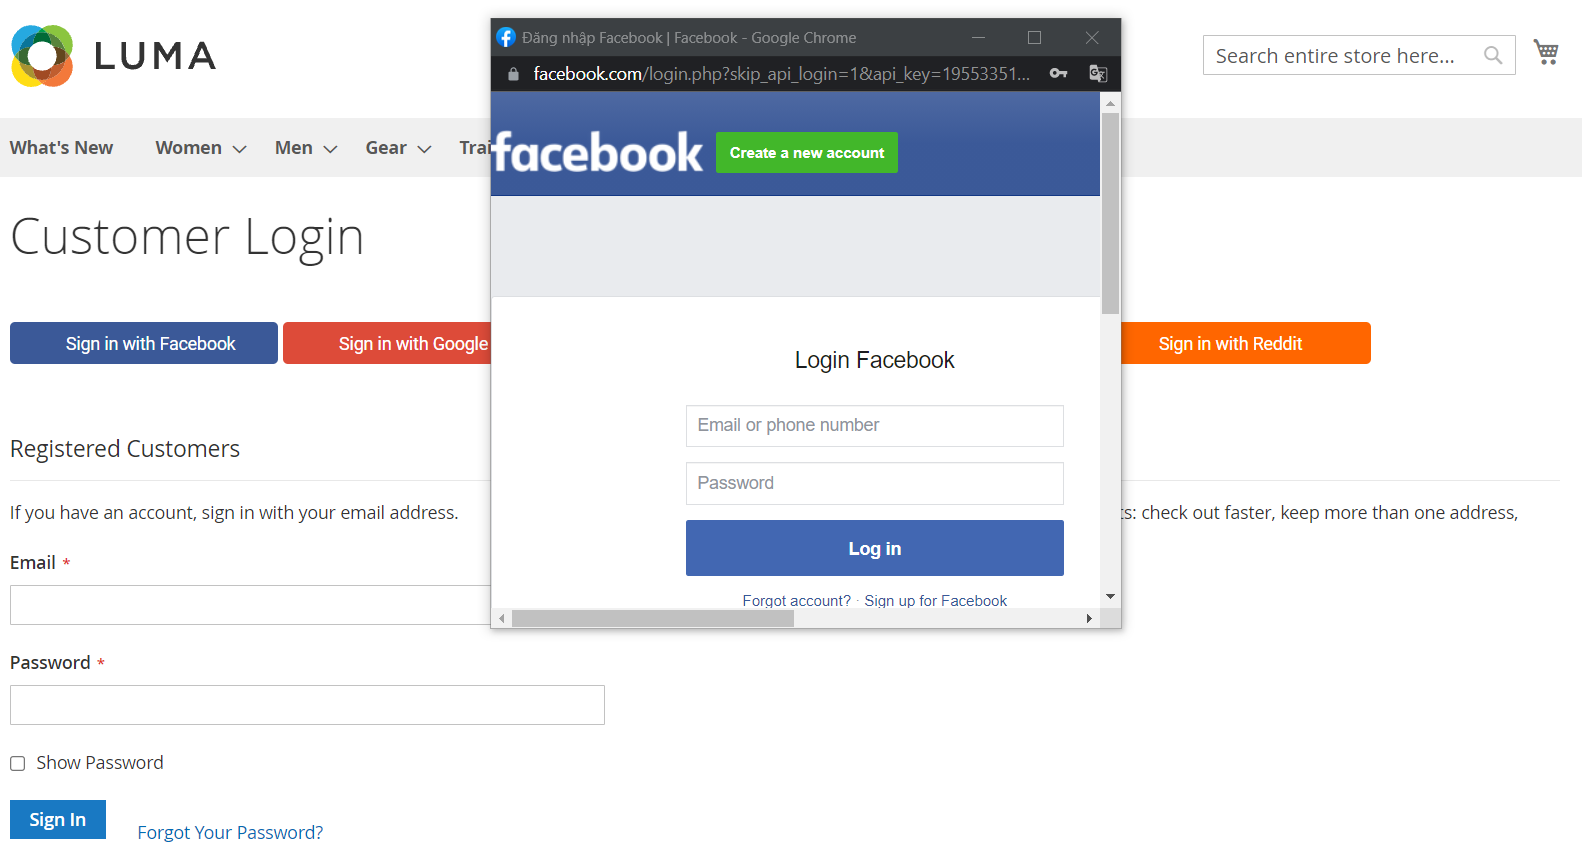Click the search magnifier icon
The width and height of the screenshot is (1582, 842).
[x=1493, y=55]
